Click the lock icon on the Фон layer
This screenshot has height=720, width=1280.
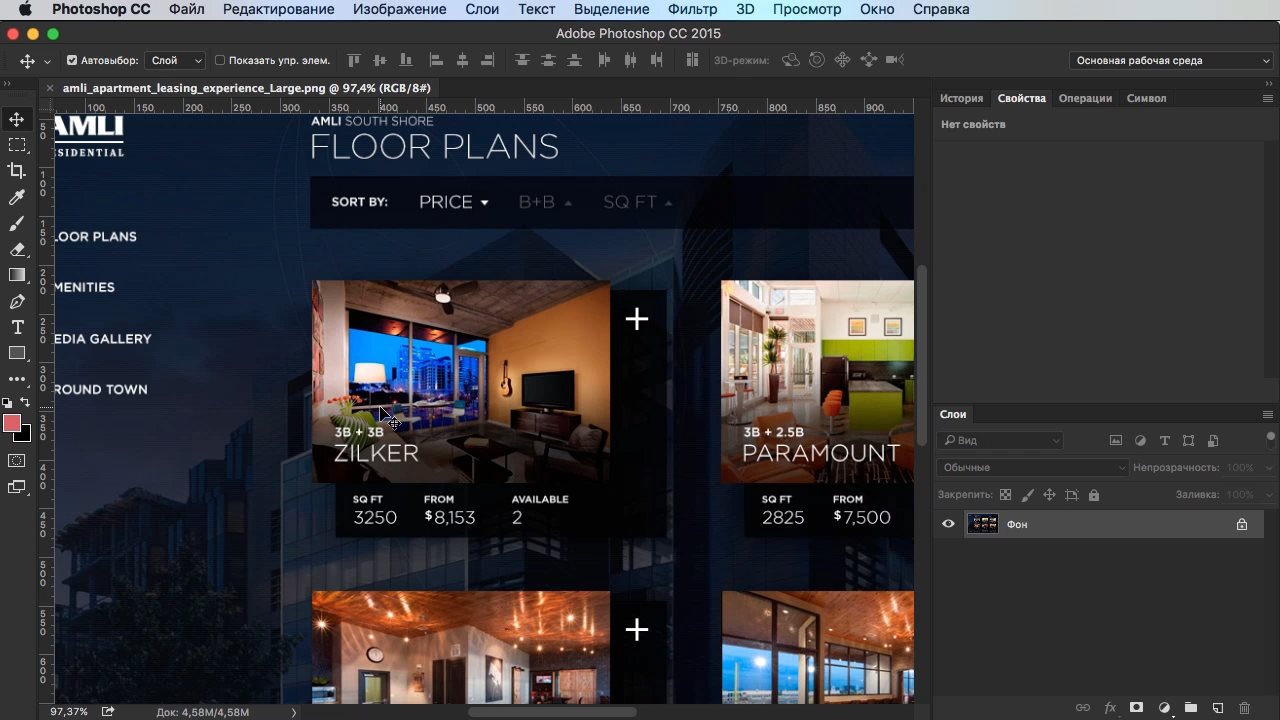pyautogui.click(x=1242, y=524)
